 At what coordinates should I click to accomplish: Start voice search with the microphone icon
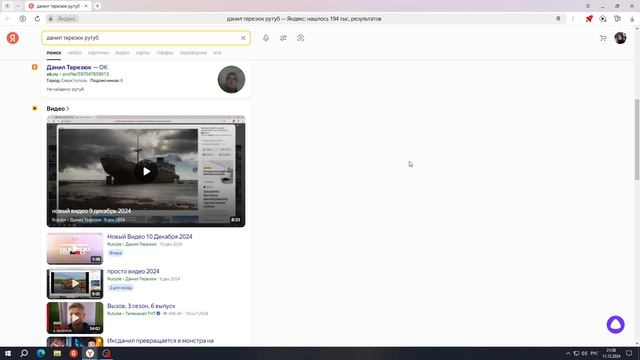[266, 38]
